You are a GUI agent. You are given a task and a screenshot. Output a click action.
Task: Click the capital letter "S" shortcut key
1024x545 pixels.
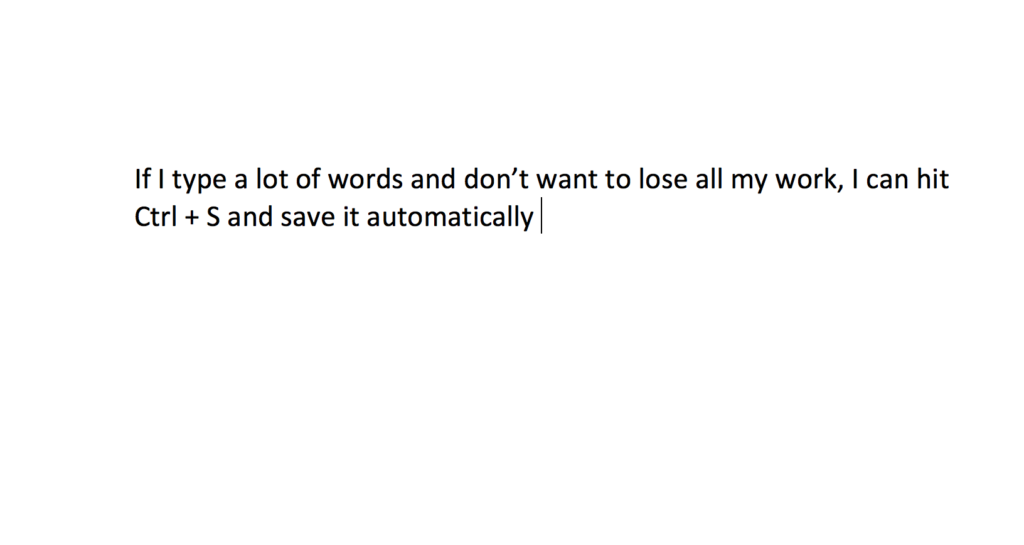213,217
